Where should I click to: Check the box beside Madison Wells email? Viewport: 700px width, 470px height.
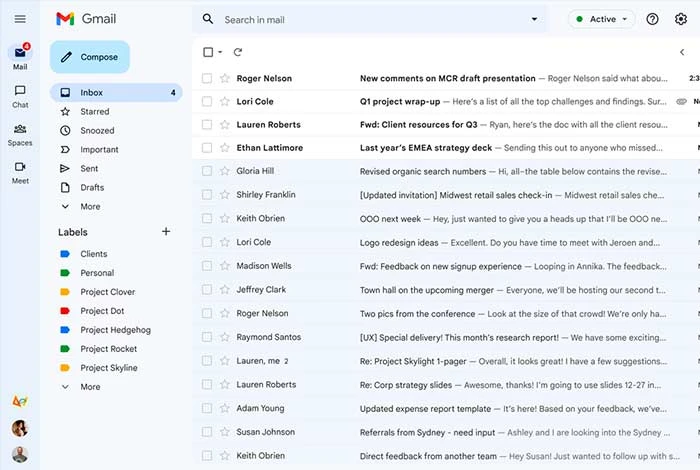click(x=207, y=266)
